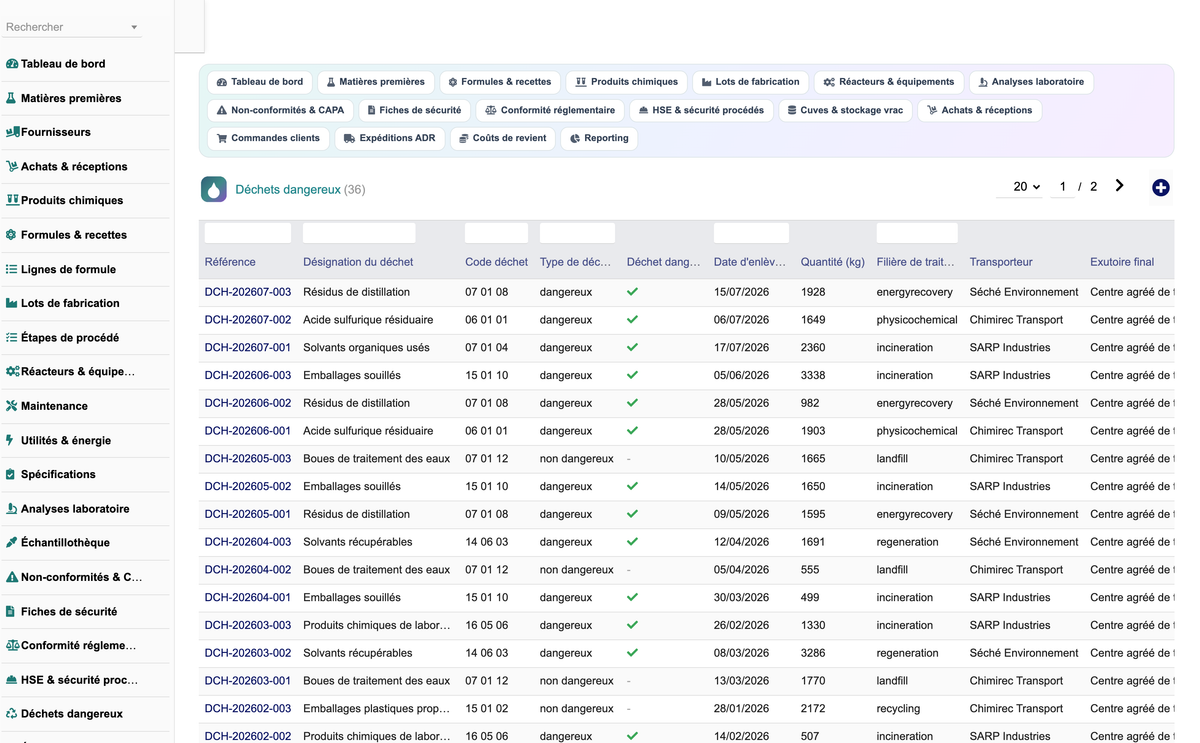Click the Spécifications clipboard icon
The image size is (1200, 743).
(x=11, y=474)
